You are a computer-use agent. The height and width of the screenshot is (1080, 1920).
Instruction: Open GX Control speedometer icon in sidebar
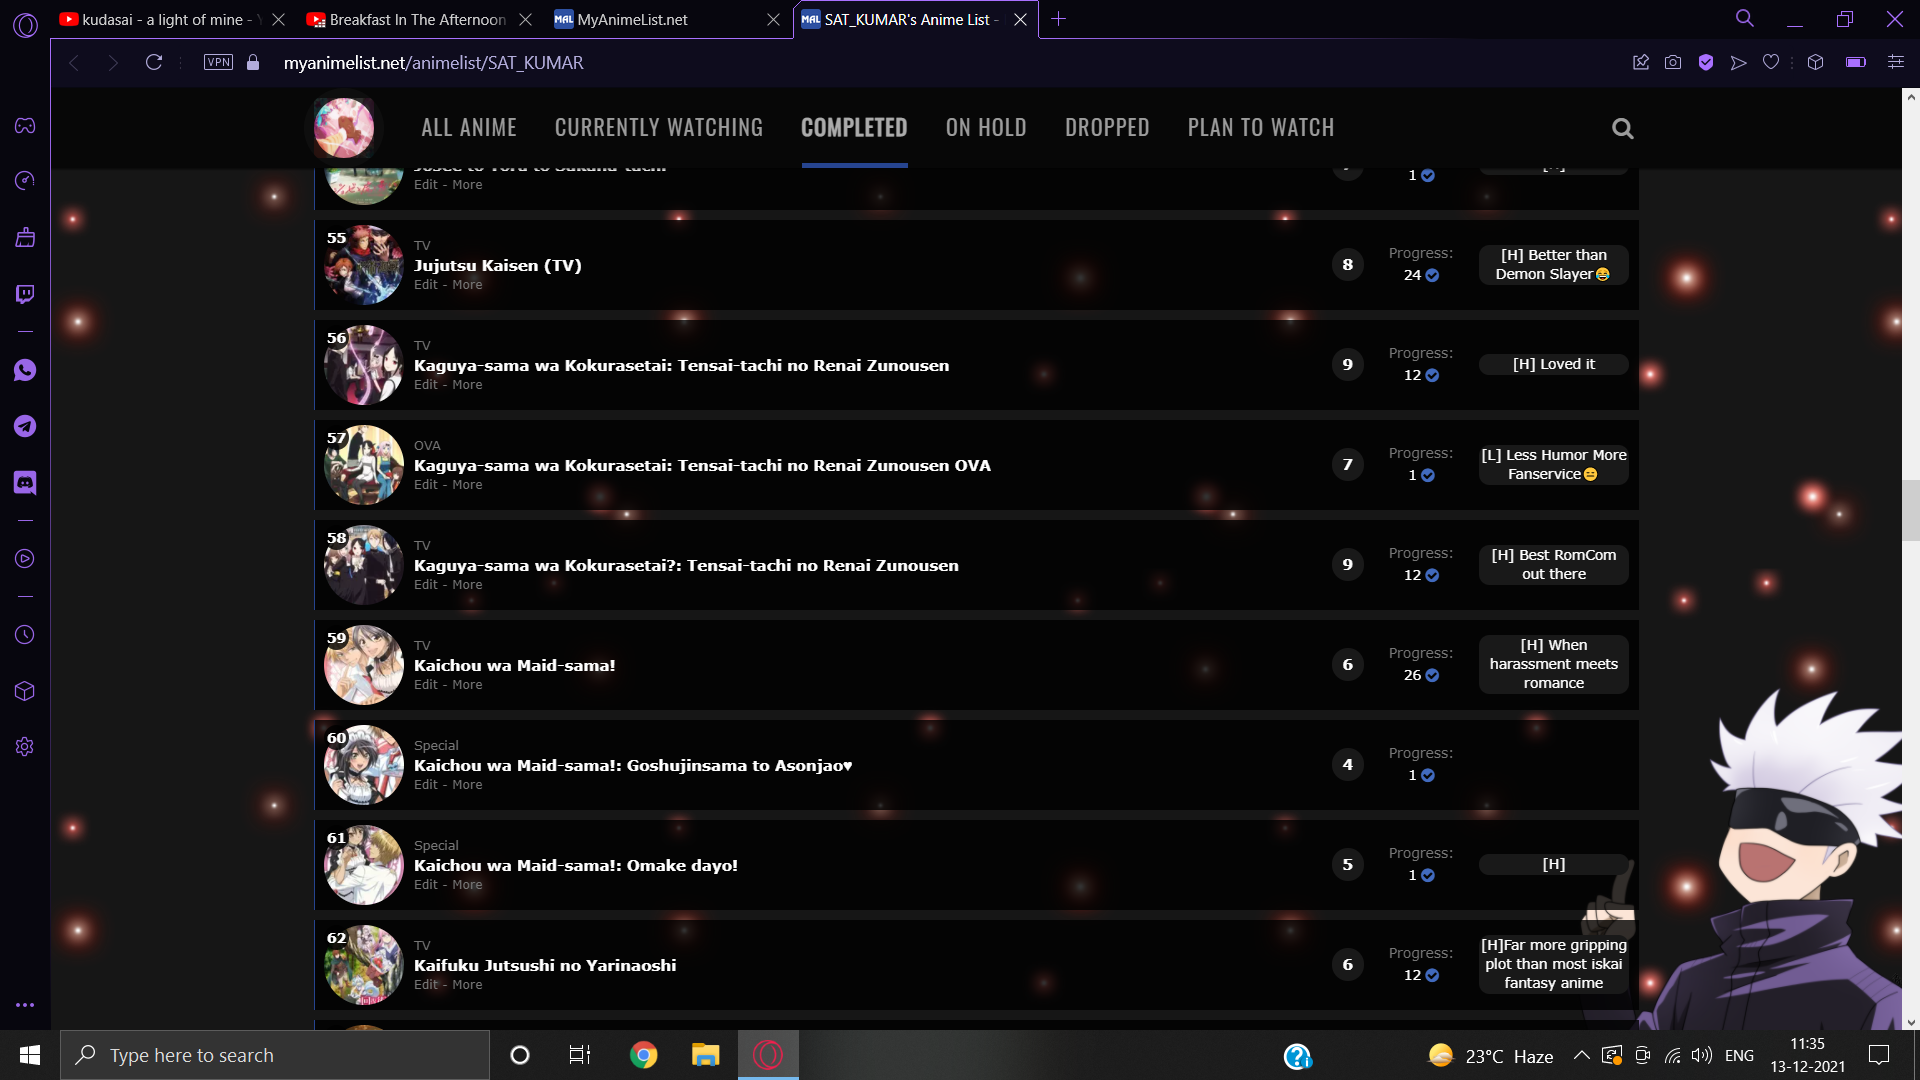click(25, 181)
